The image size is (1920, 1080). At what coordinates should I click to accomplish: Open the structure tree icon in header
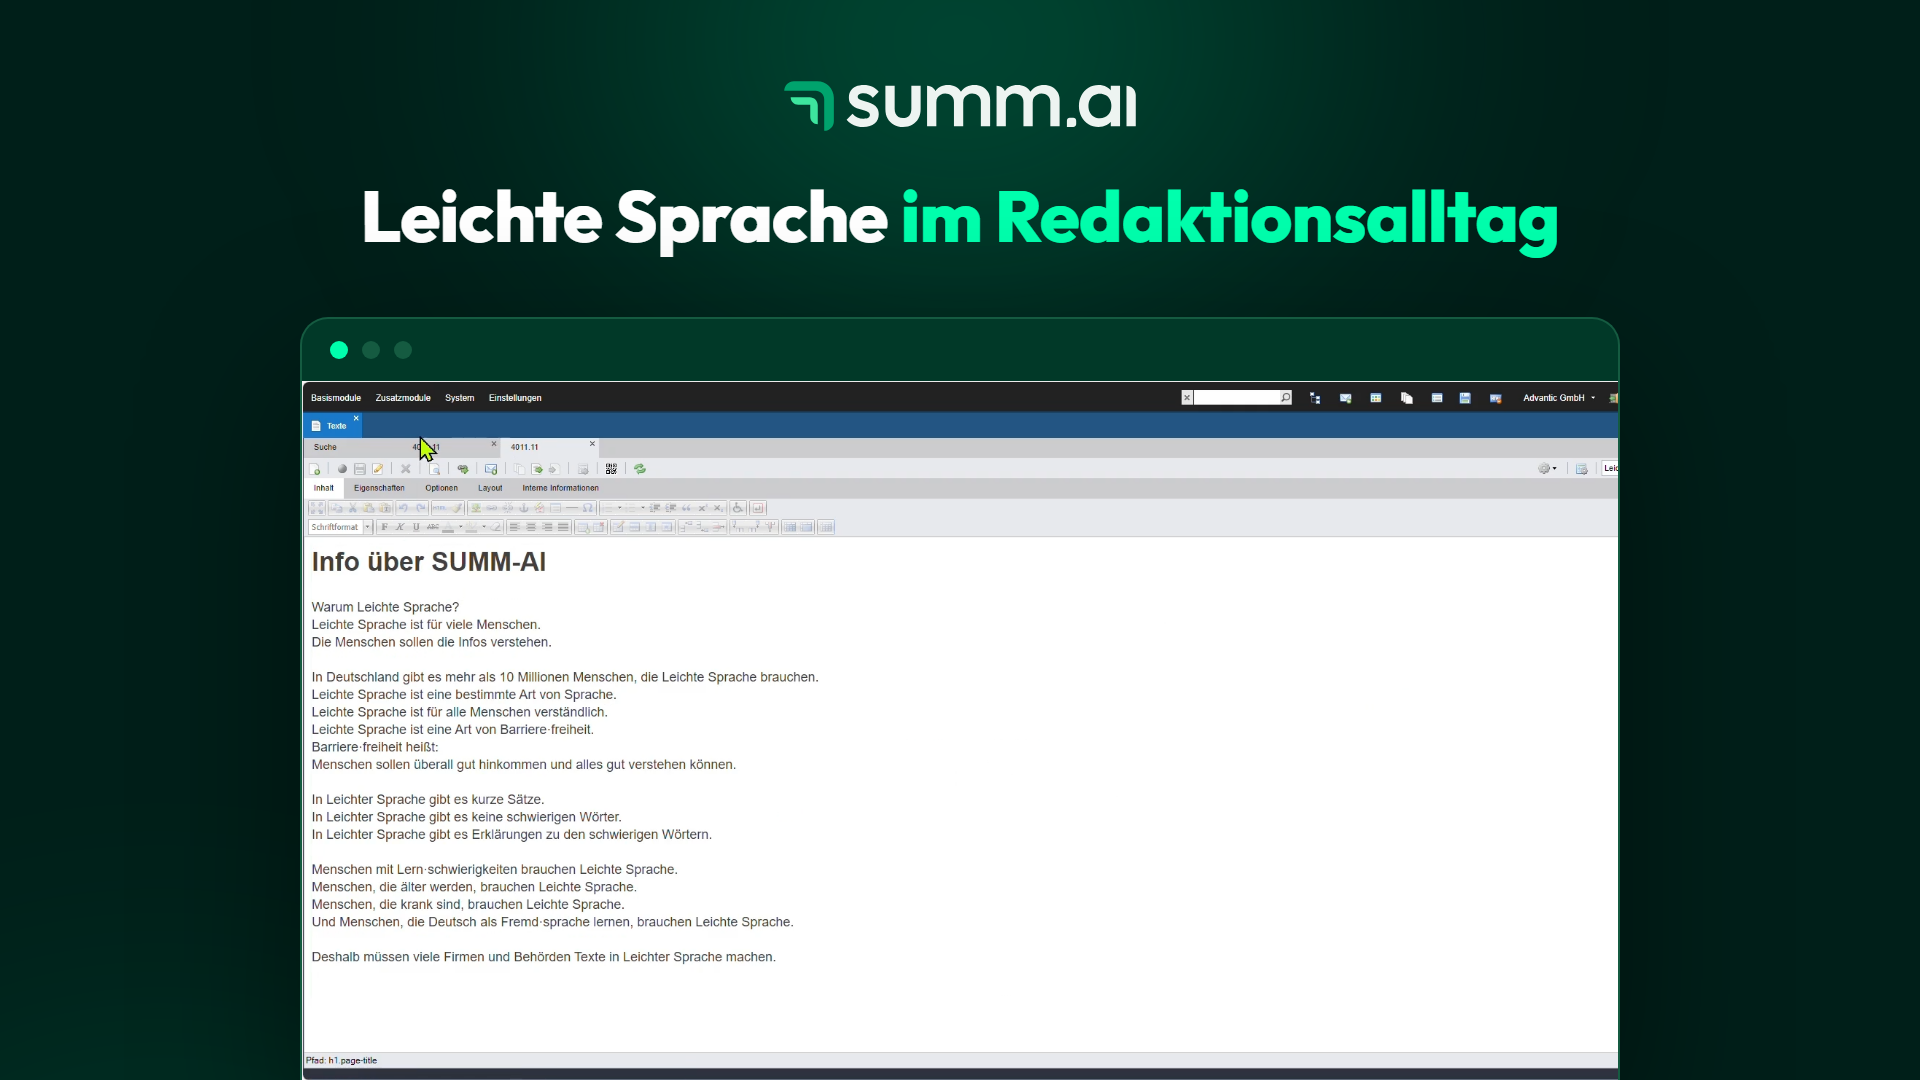point(1315,398)
